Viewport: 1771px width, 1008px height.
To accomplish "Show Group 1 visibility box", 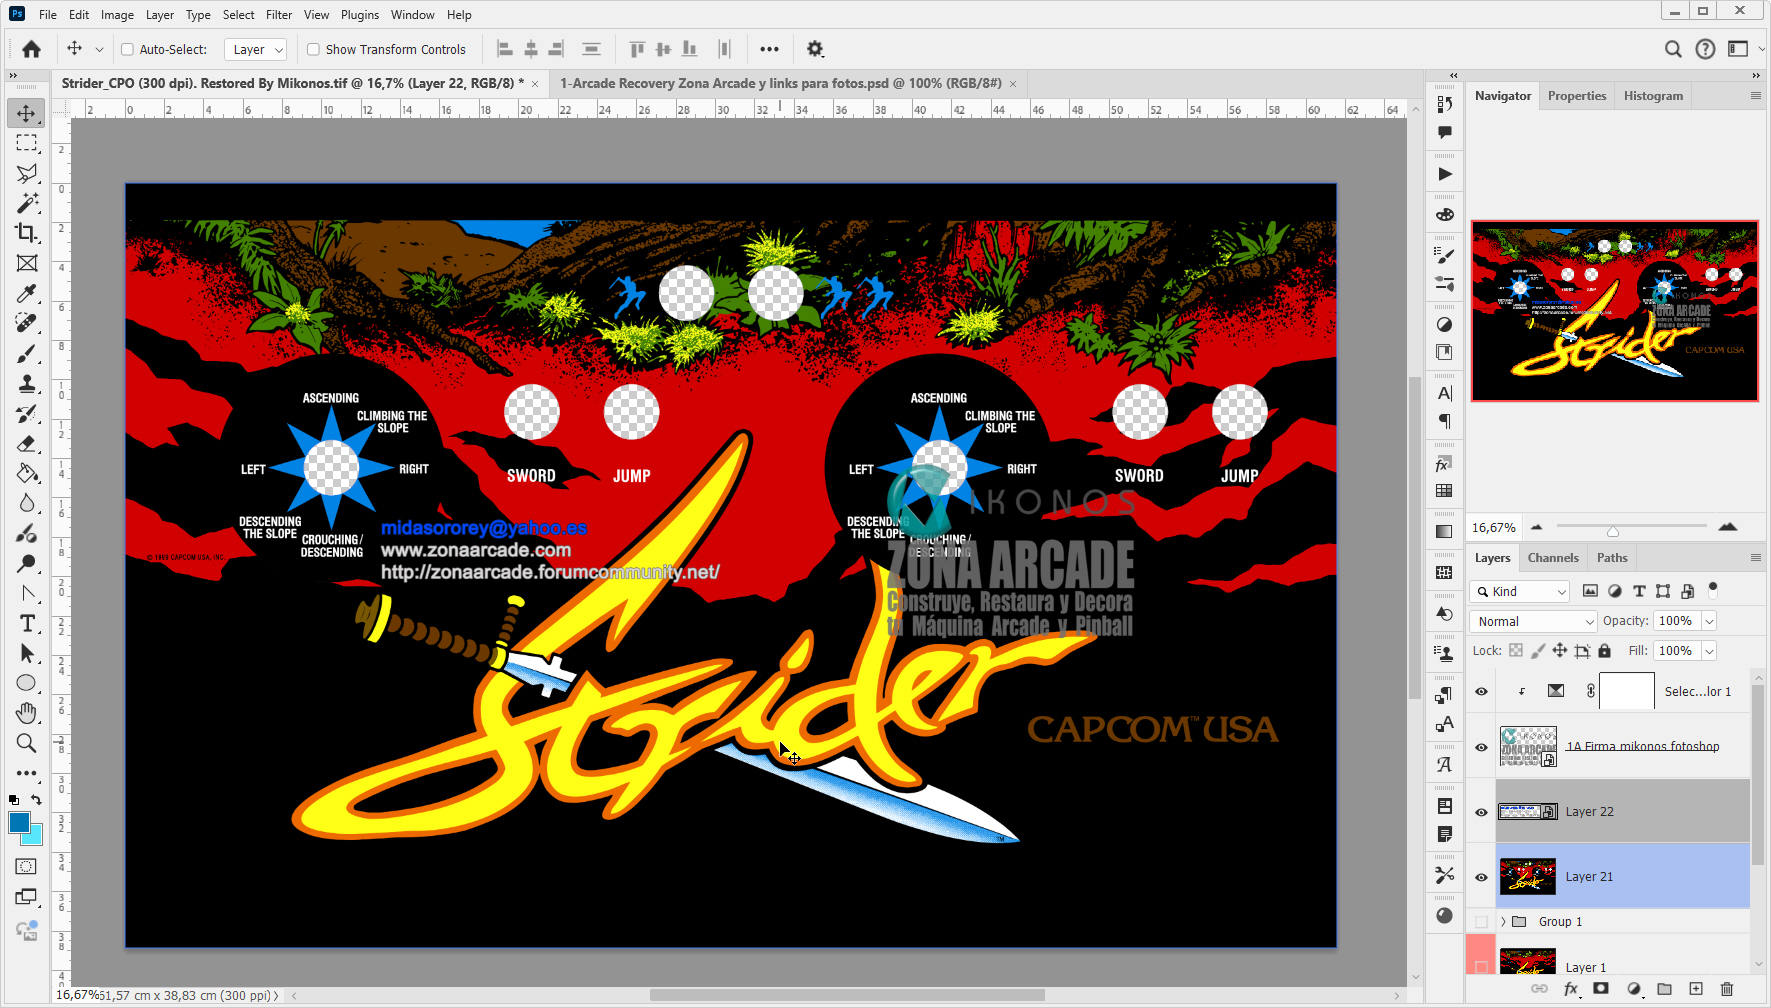I will click(1481, 922).
